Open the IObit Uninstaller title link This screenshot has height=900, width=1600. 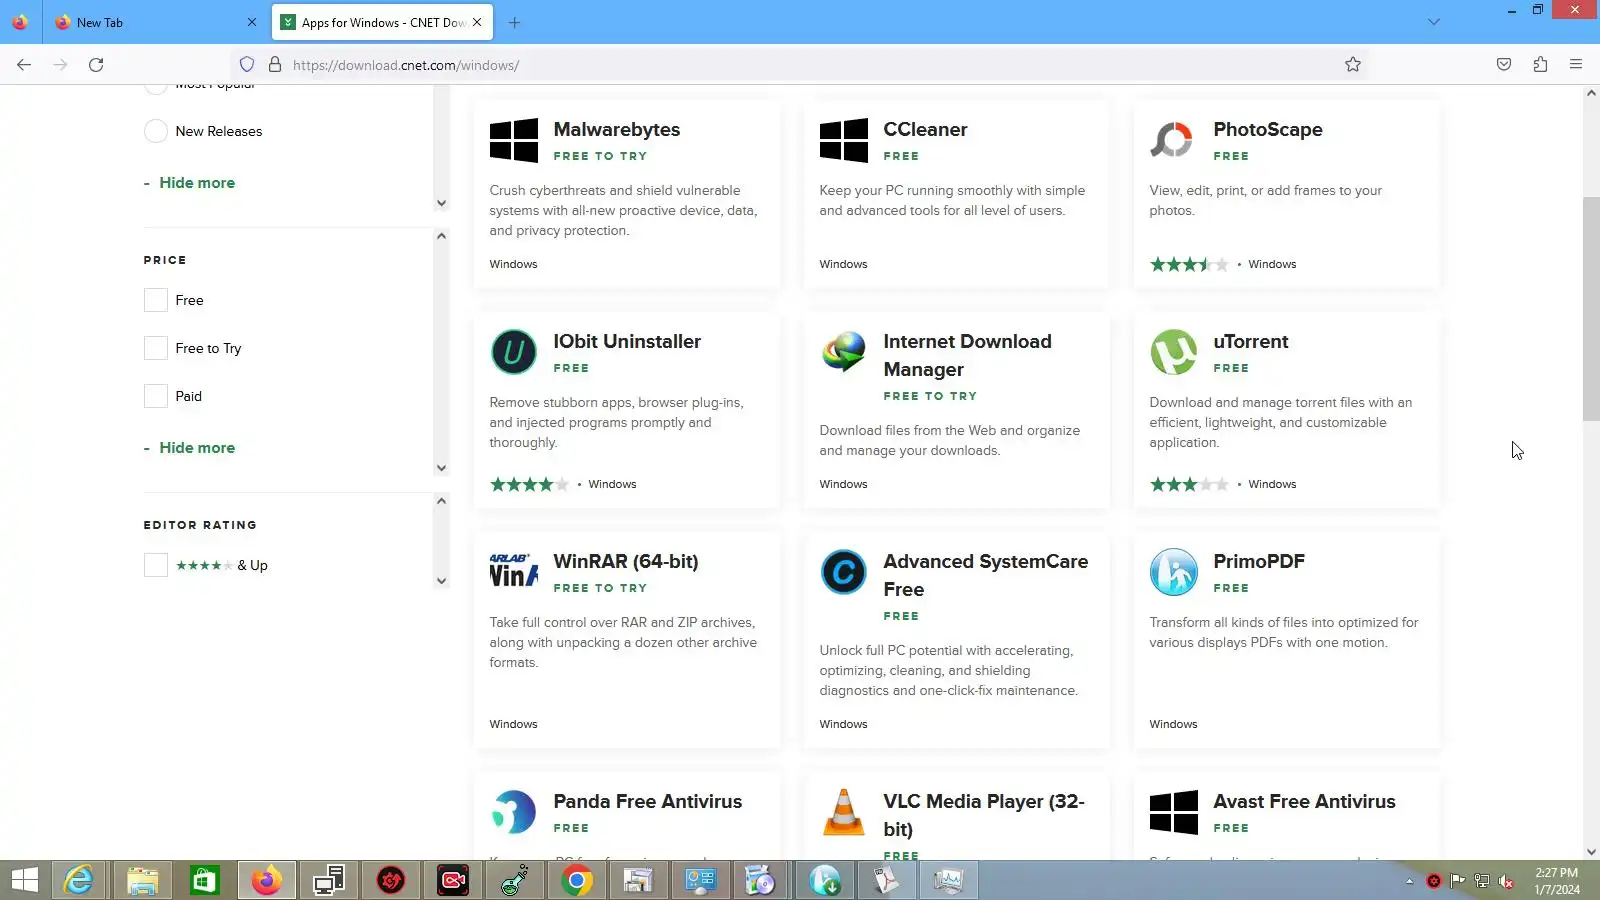point(627,341)
